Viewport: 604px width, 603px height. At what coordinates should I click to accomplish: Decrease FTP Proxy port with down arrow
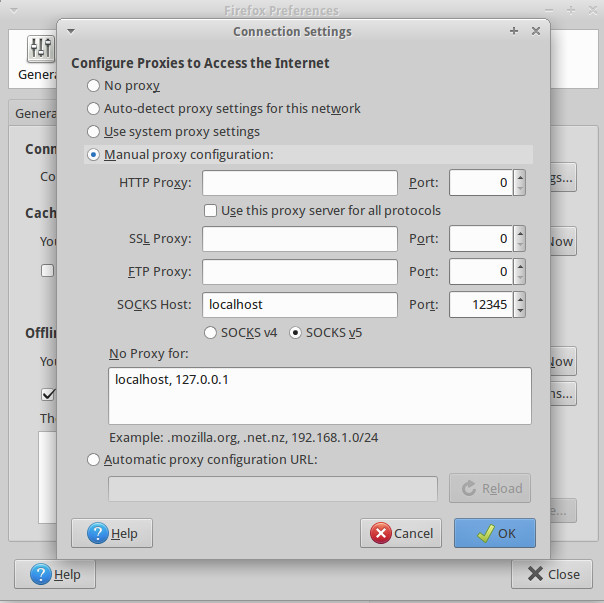[520, 278]
